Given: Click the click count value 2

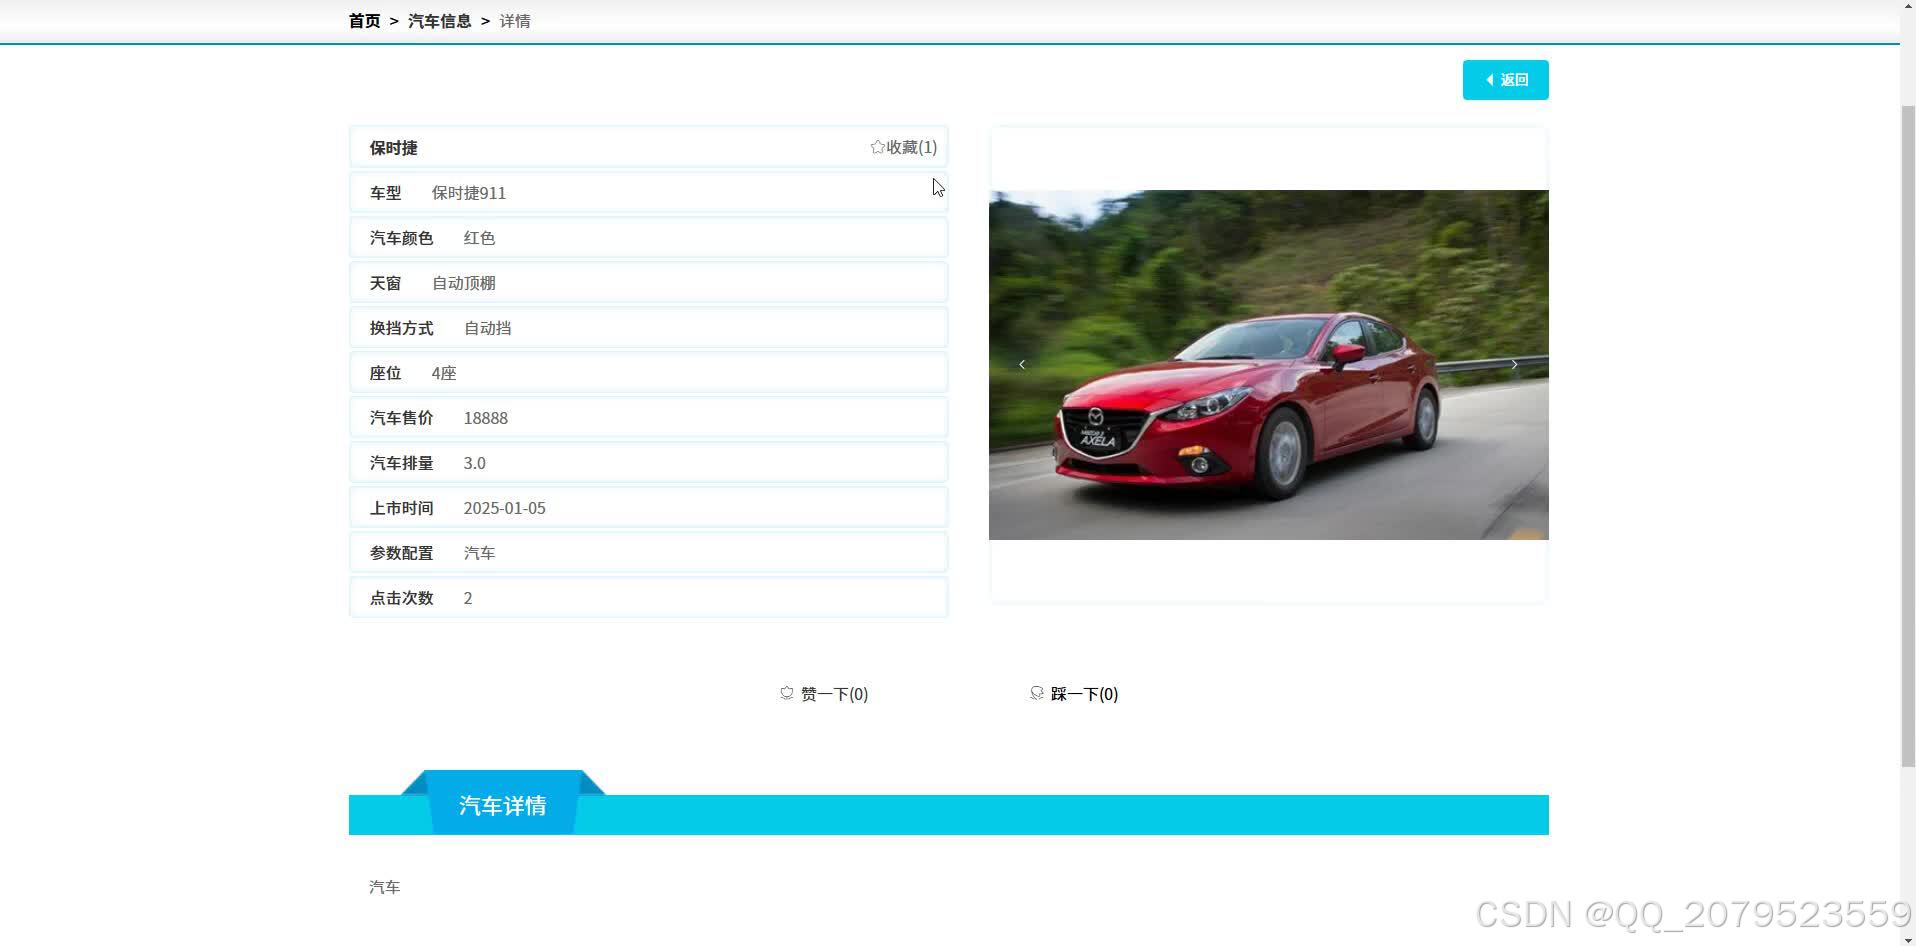Looking at the screenshot, I should [468, 598].
